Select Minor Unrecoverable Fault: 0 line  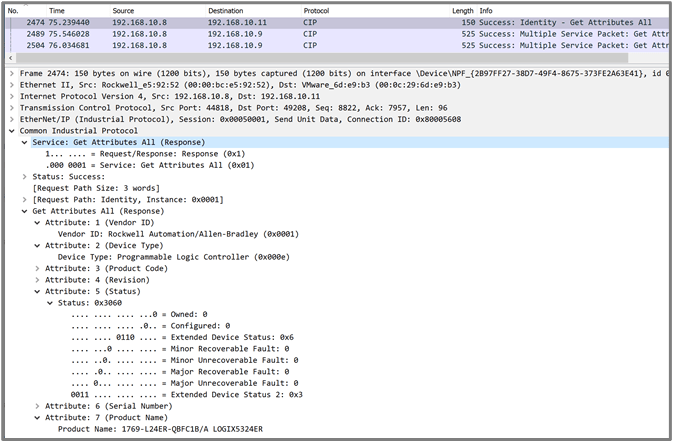click(x=185, y=360)
